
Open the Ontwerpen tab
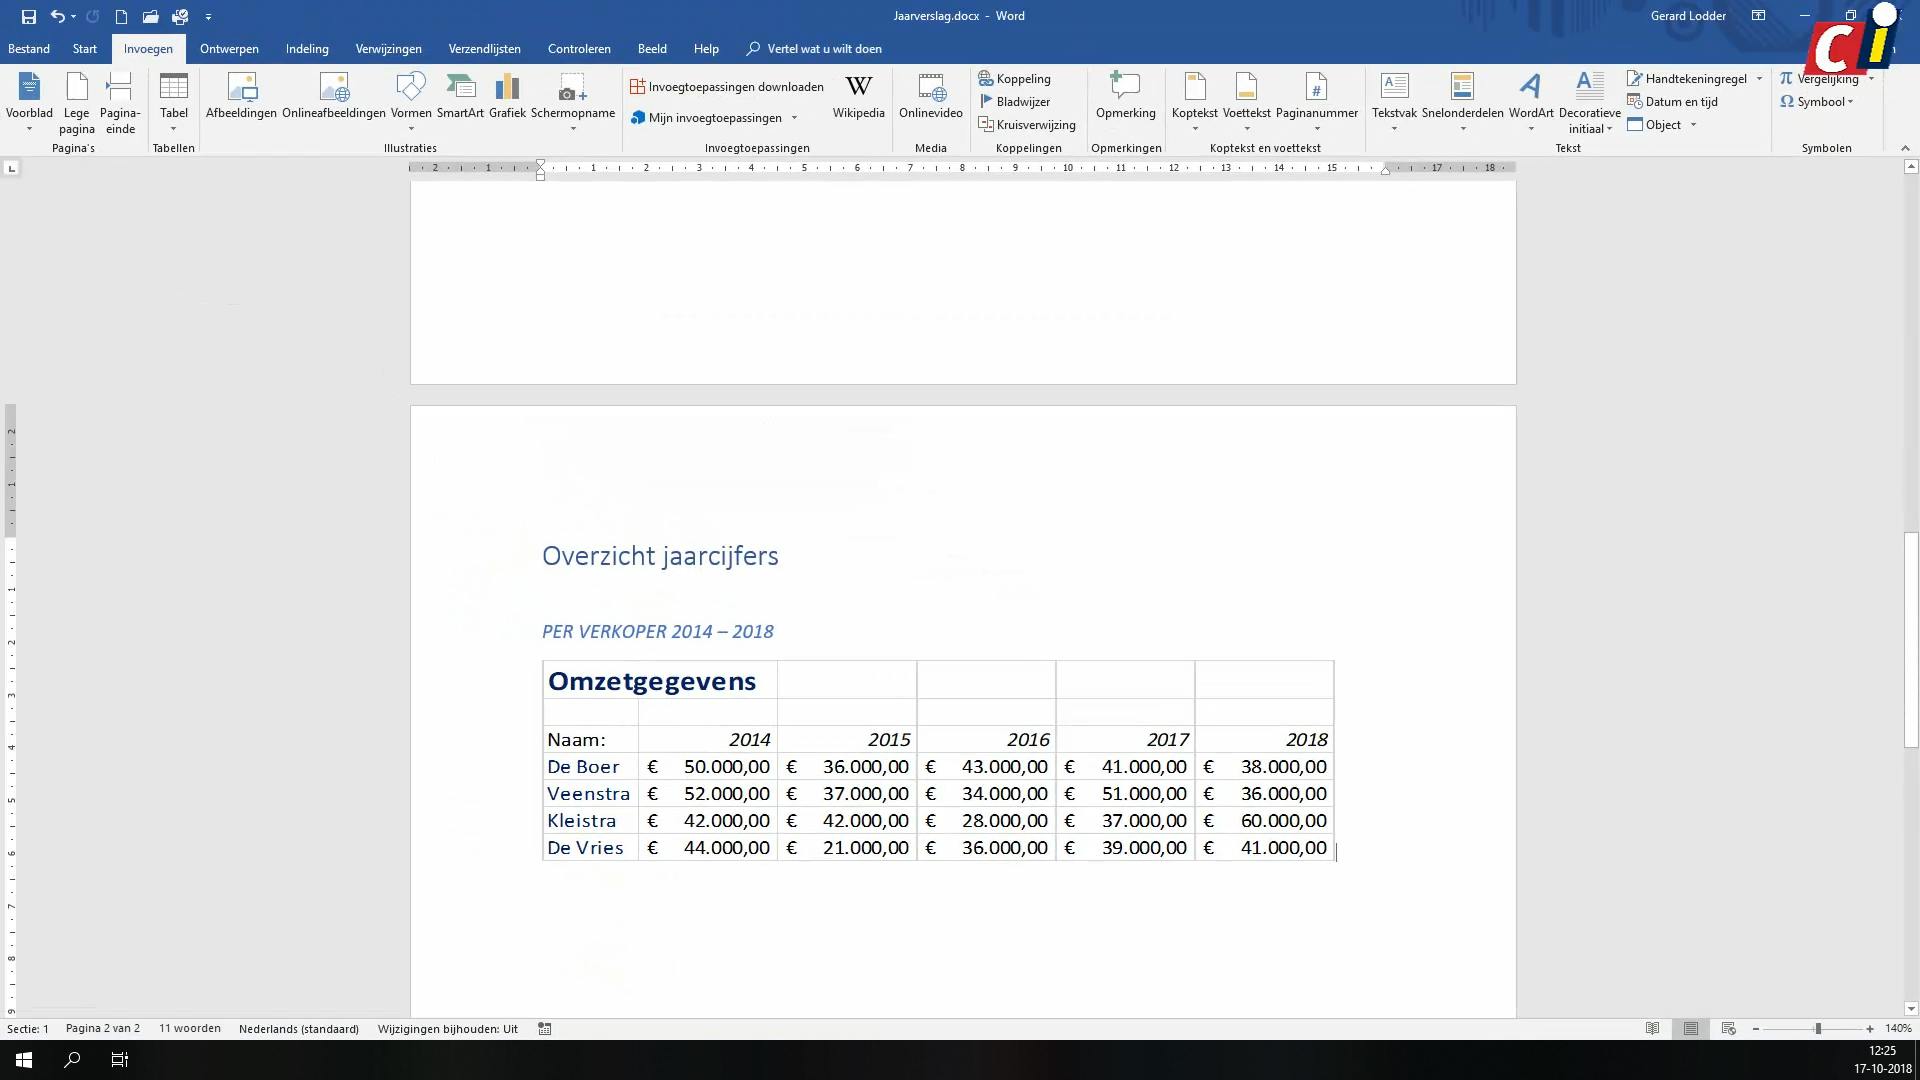(x=229, y=48)
